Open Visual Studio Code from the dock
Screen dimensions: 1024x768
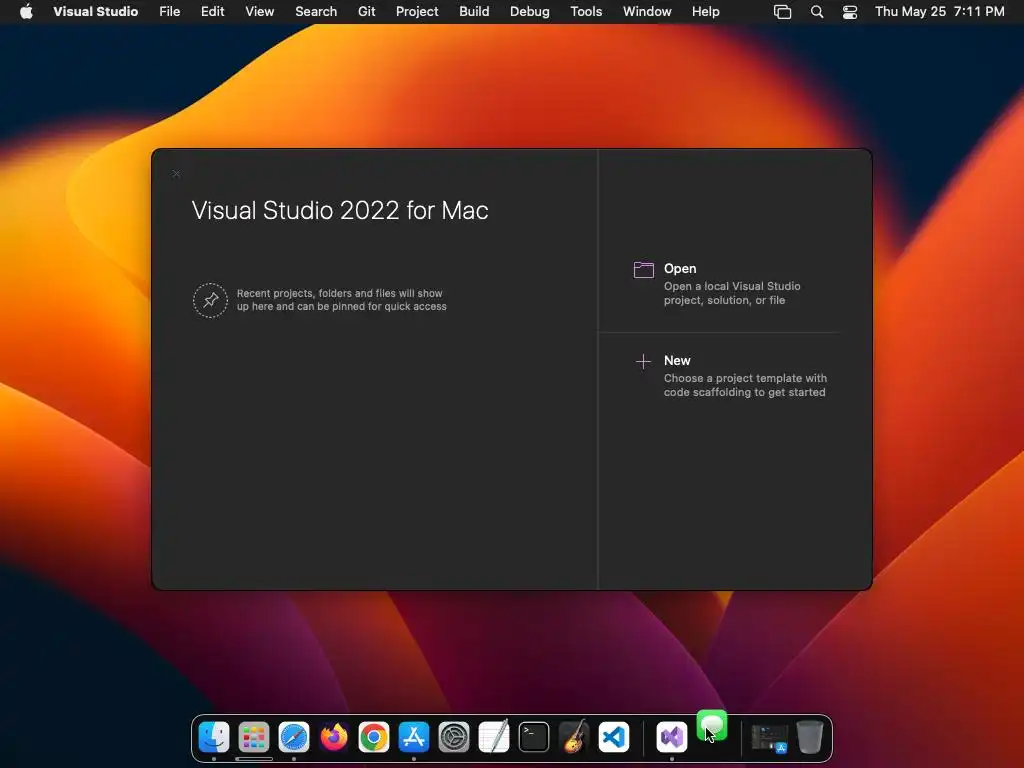tap(614, 737)
